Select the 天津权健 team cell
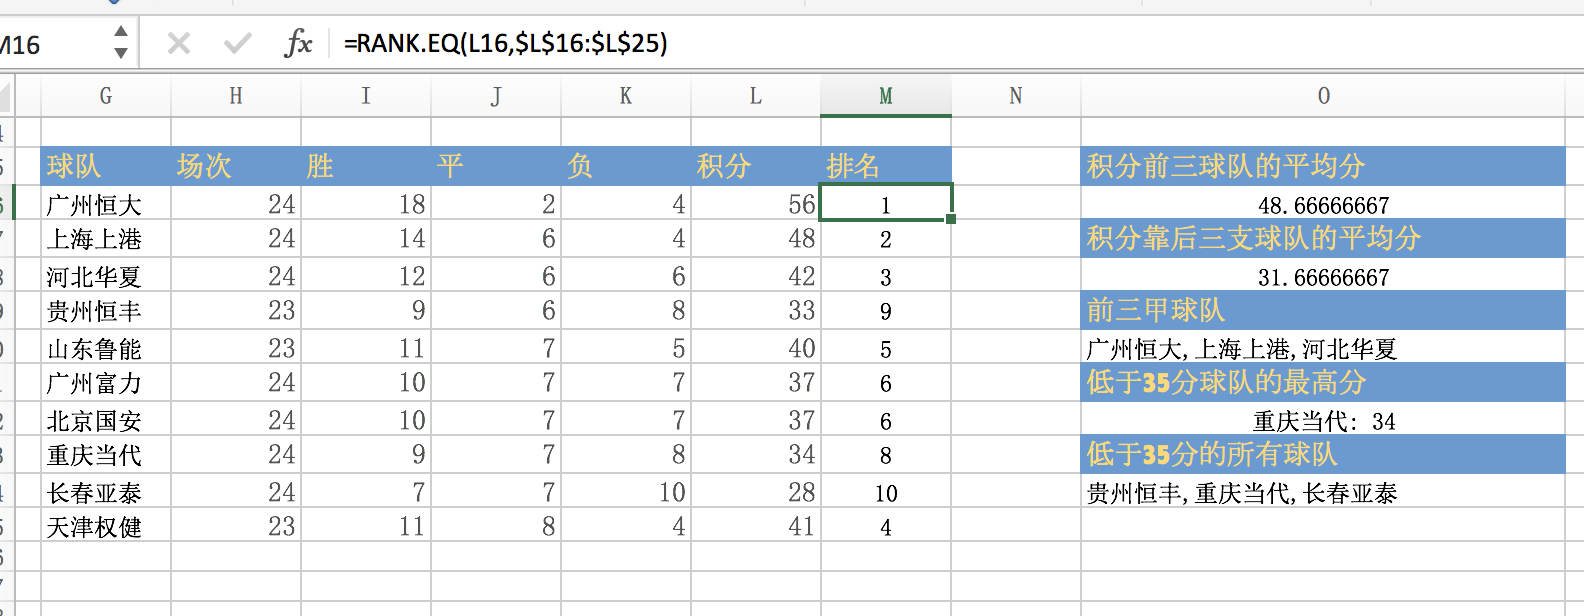This screenshot has height=616, width=1584. pyautogui.click(x=106, y=527)
